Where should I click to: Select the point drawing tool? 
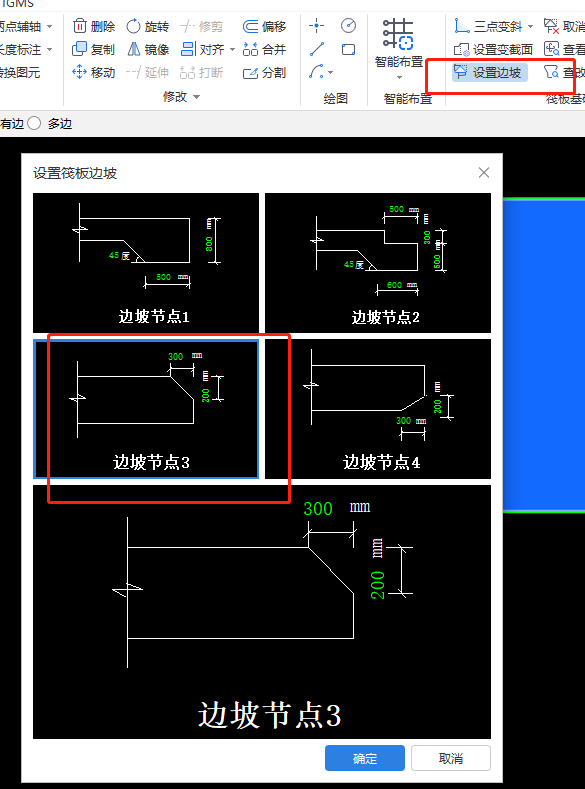coord(316,25)
